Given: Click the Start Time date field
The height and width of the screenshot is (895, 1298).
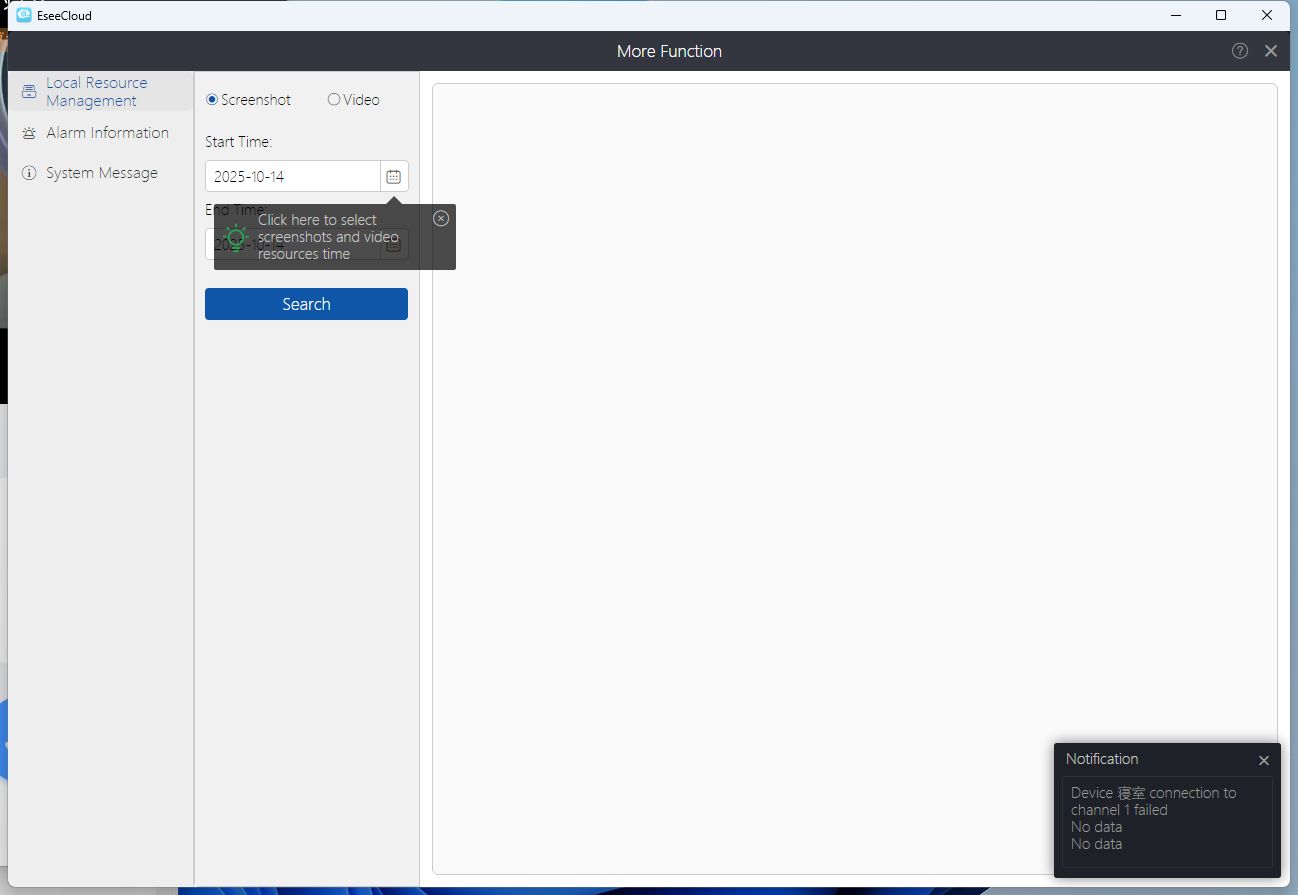Looking at the screenshot, I should [292, 176].
